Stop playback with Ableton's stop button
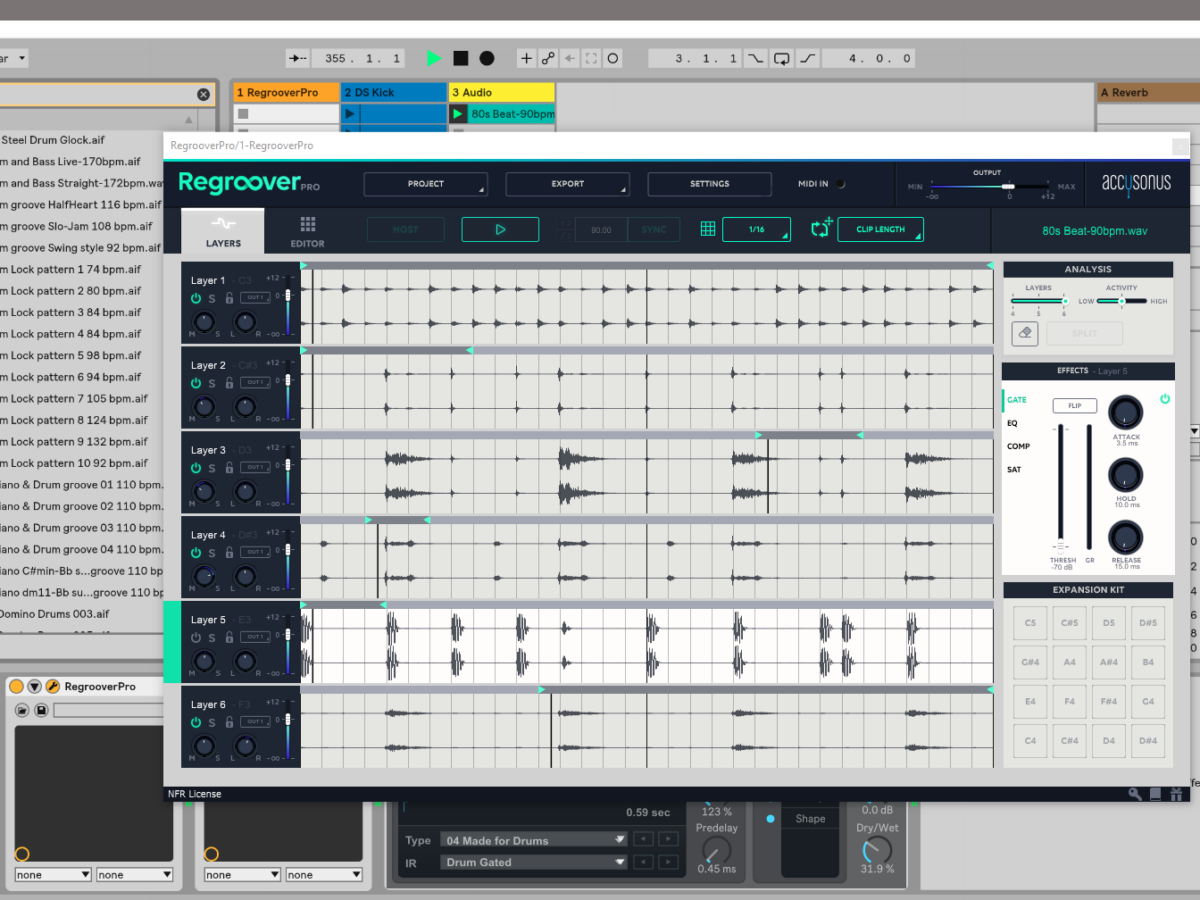Image resolution: width=1200 pixels, height=900 pixels. coord(461,59)
